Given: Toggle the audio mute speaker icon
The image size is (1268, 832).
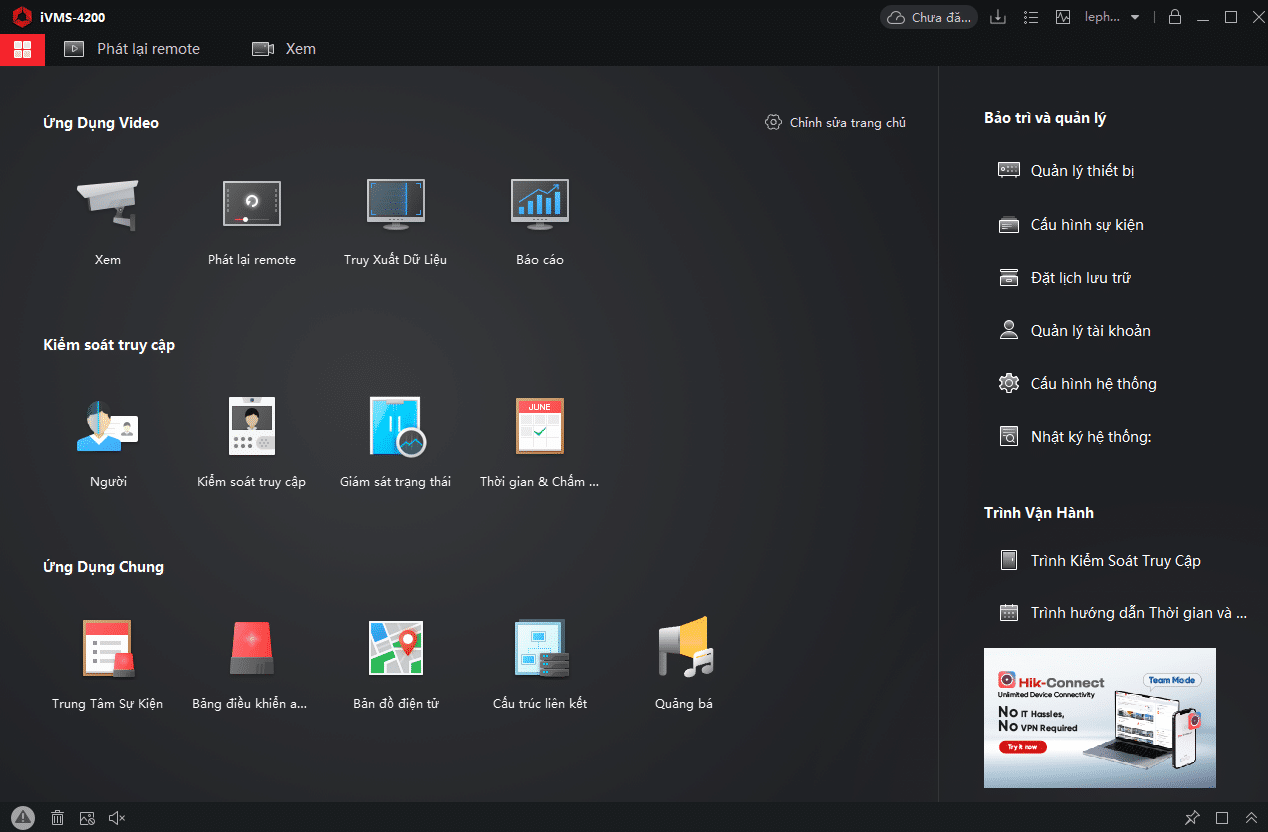Looking at the screenshot, I should point(117,818).
